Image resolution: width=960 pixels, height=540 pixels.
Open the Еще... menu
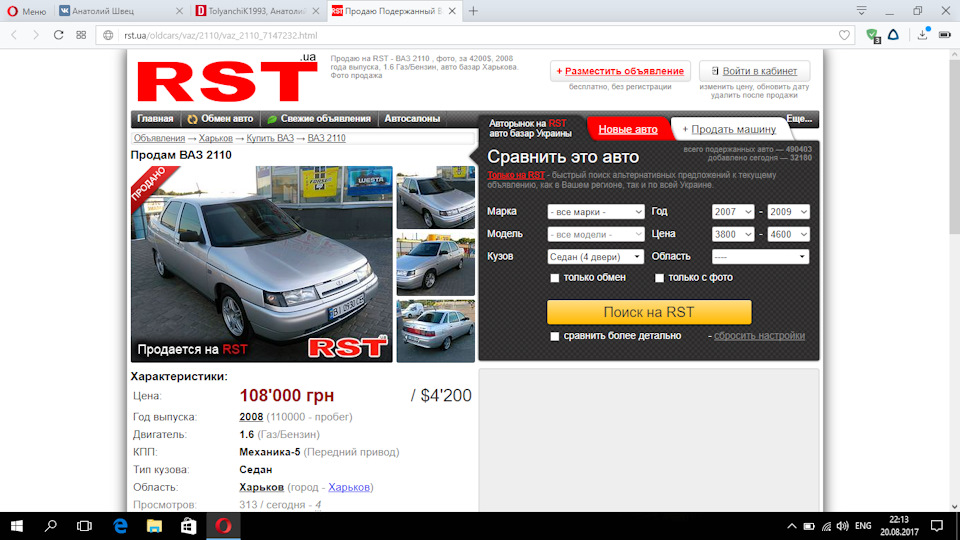[x=799, y=119]
